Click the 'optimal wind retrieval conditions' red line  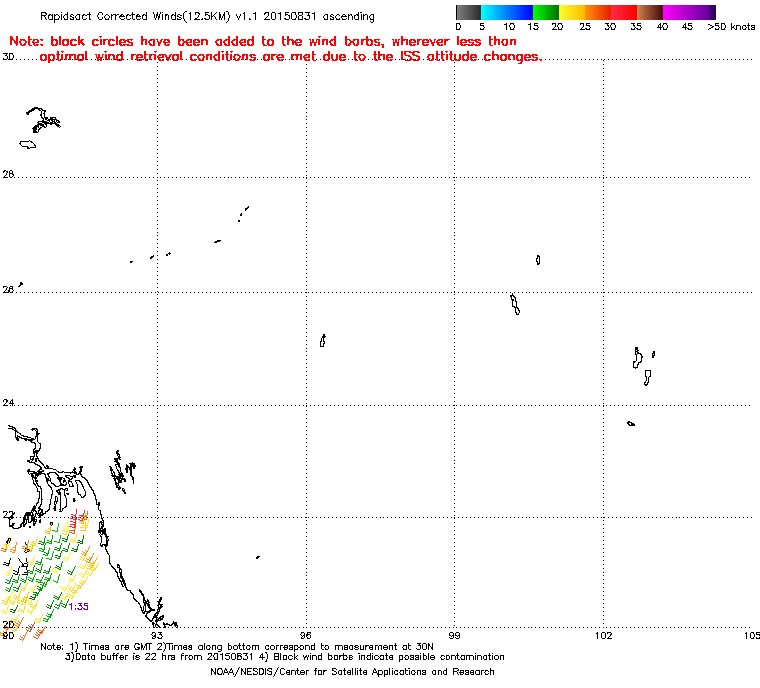click(x=291, y=57)
